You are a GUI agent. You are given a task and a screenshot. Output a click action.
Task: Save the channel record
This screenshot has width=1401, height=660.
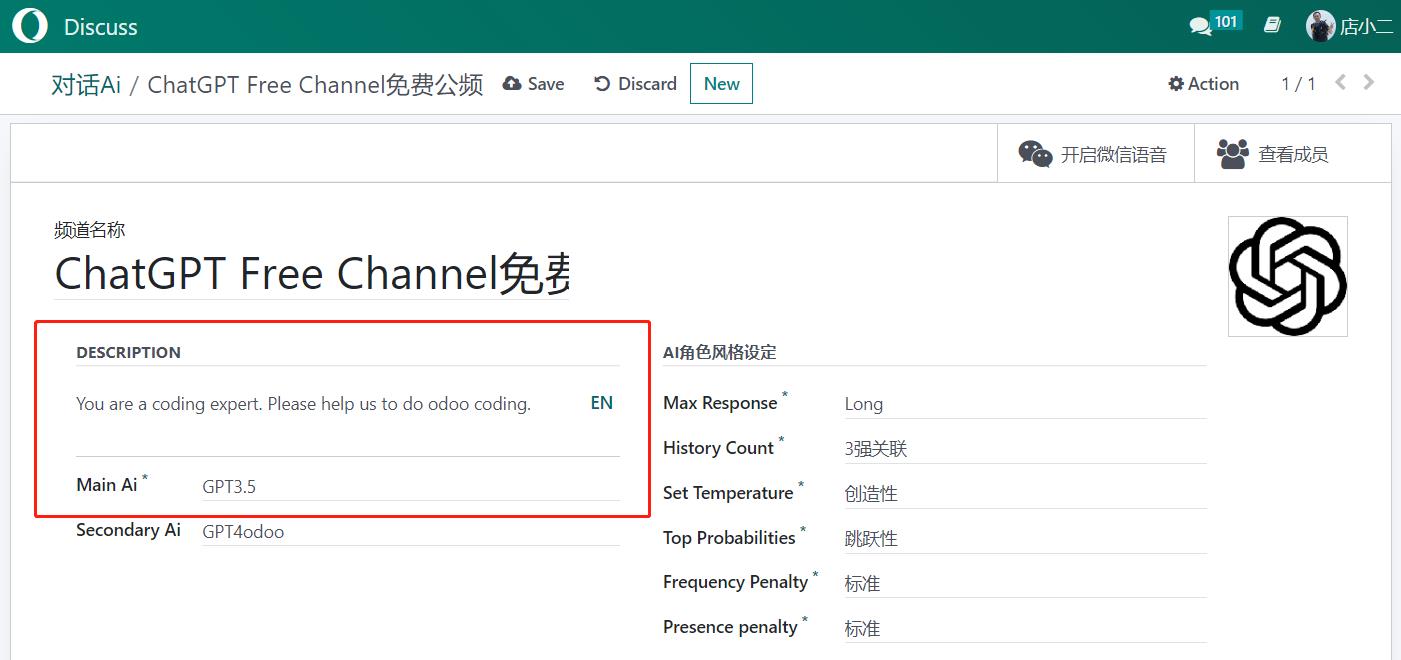[534, 84]
